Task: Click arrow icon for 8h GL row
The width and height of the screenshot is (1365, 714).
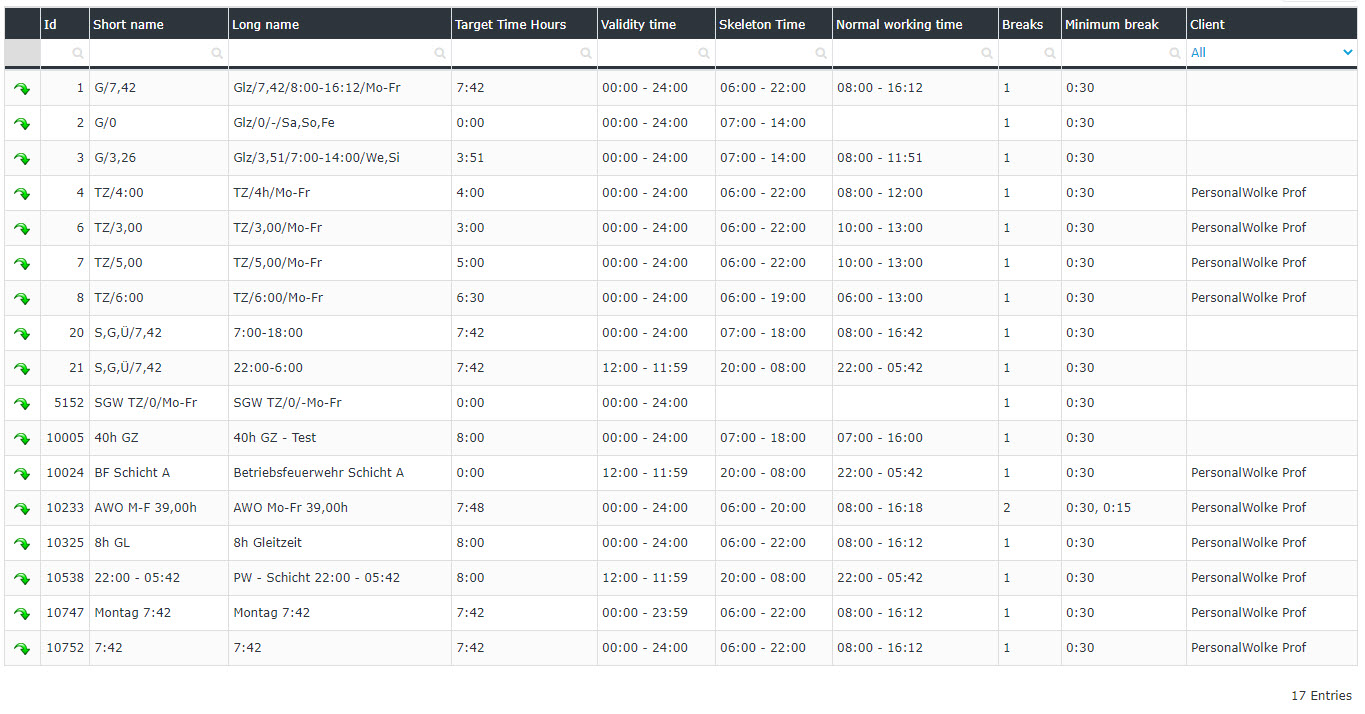Action: pos(22,544)
